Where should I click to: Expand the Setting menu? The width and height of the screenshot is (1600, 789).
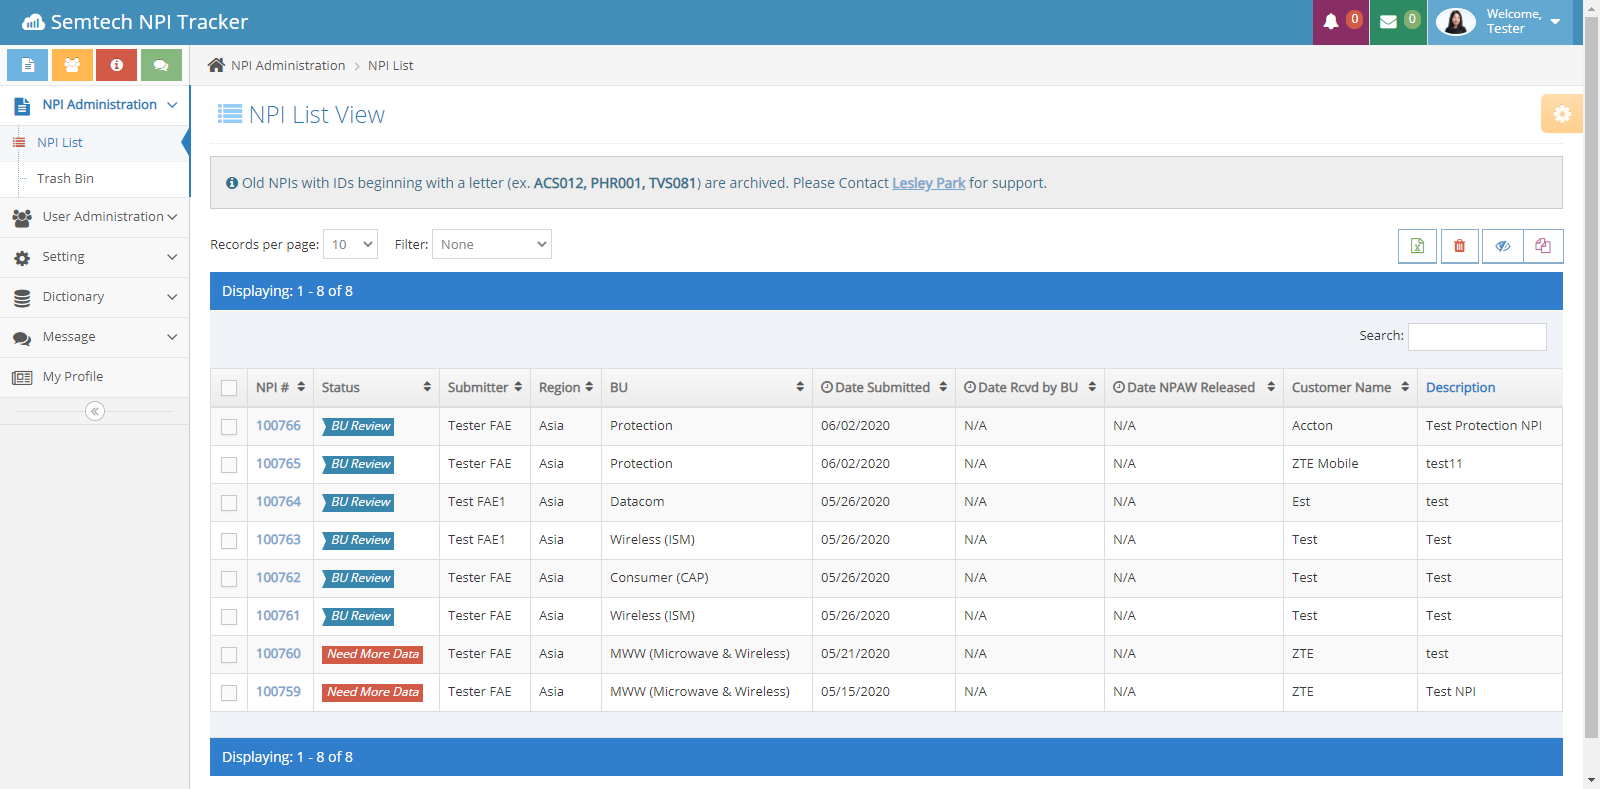pyautogui.click(x=95, y=257)
